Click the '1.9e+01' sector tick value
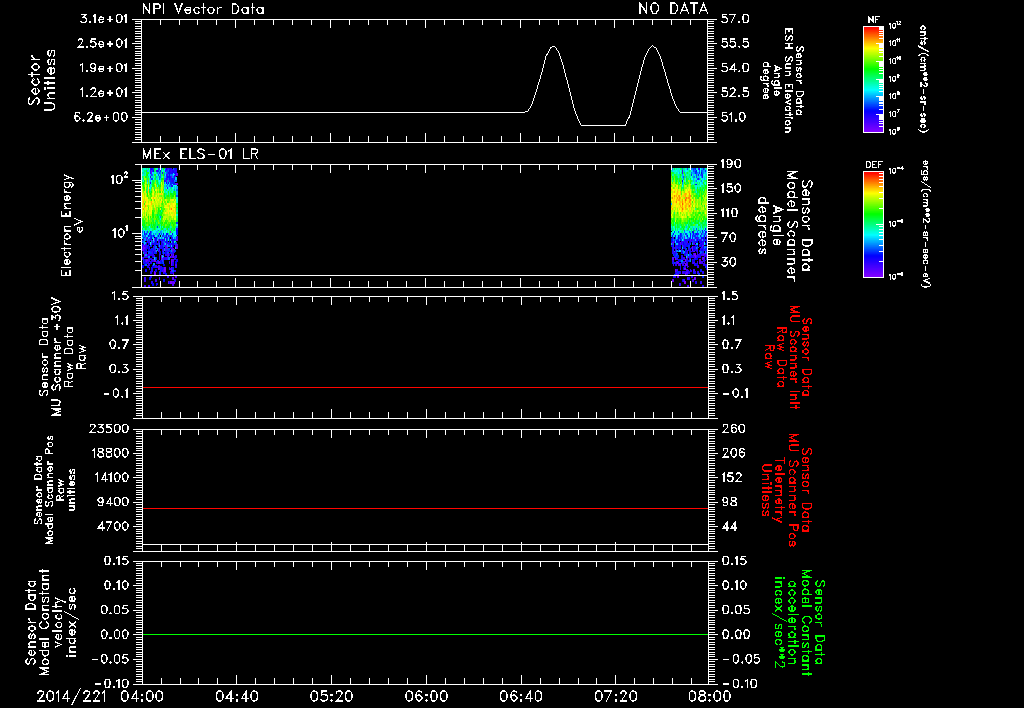 [104, 68]
